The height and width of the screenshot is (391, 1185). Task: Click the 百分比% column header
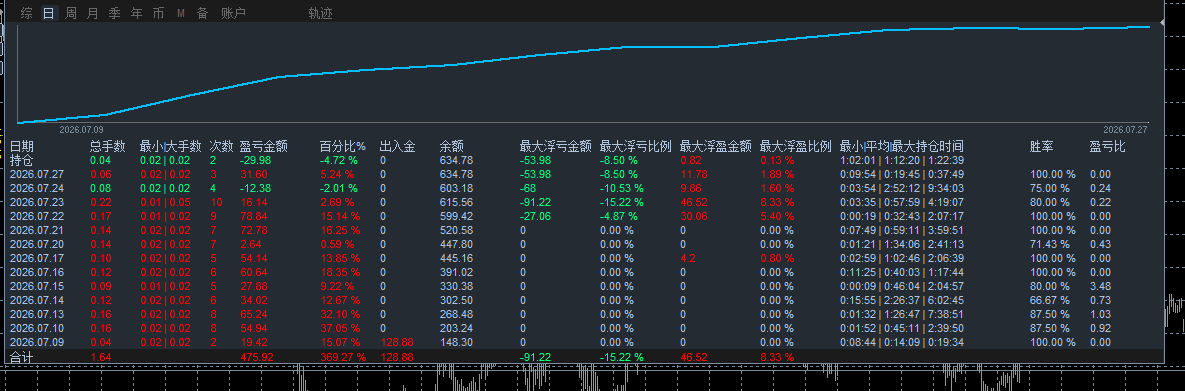342,146
